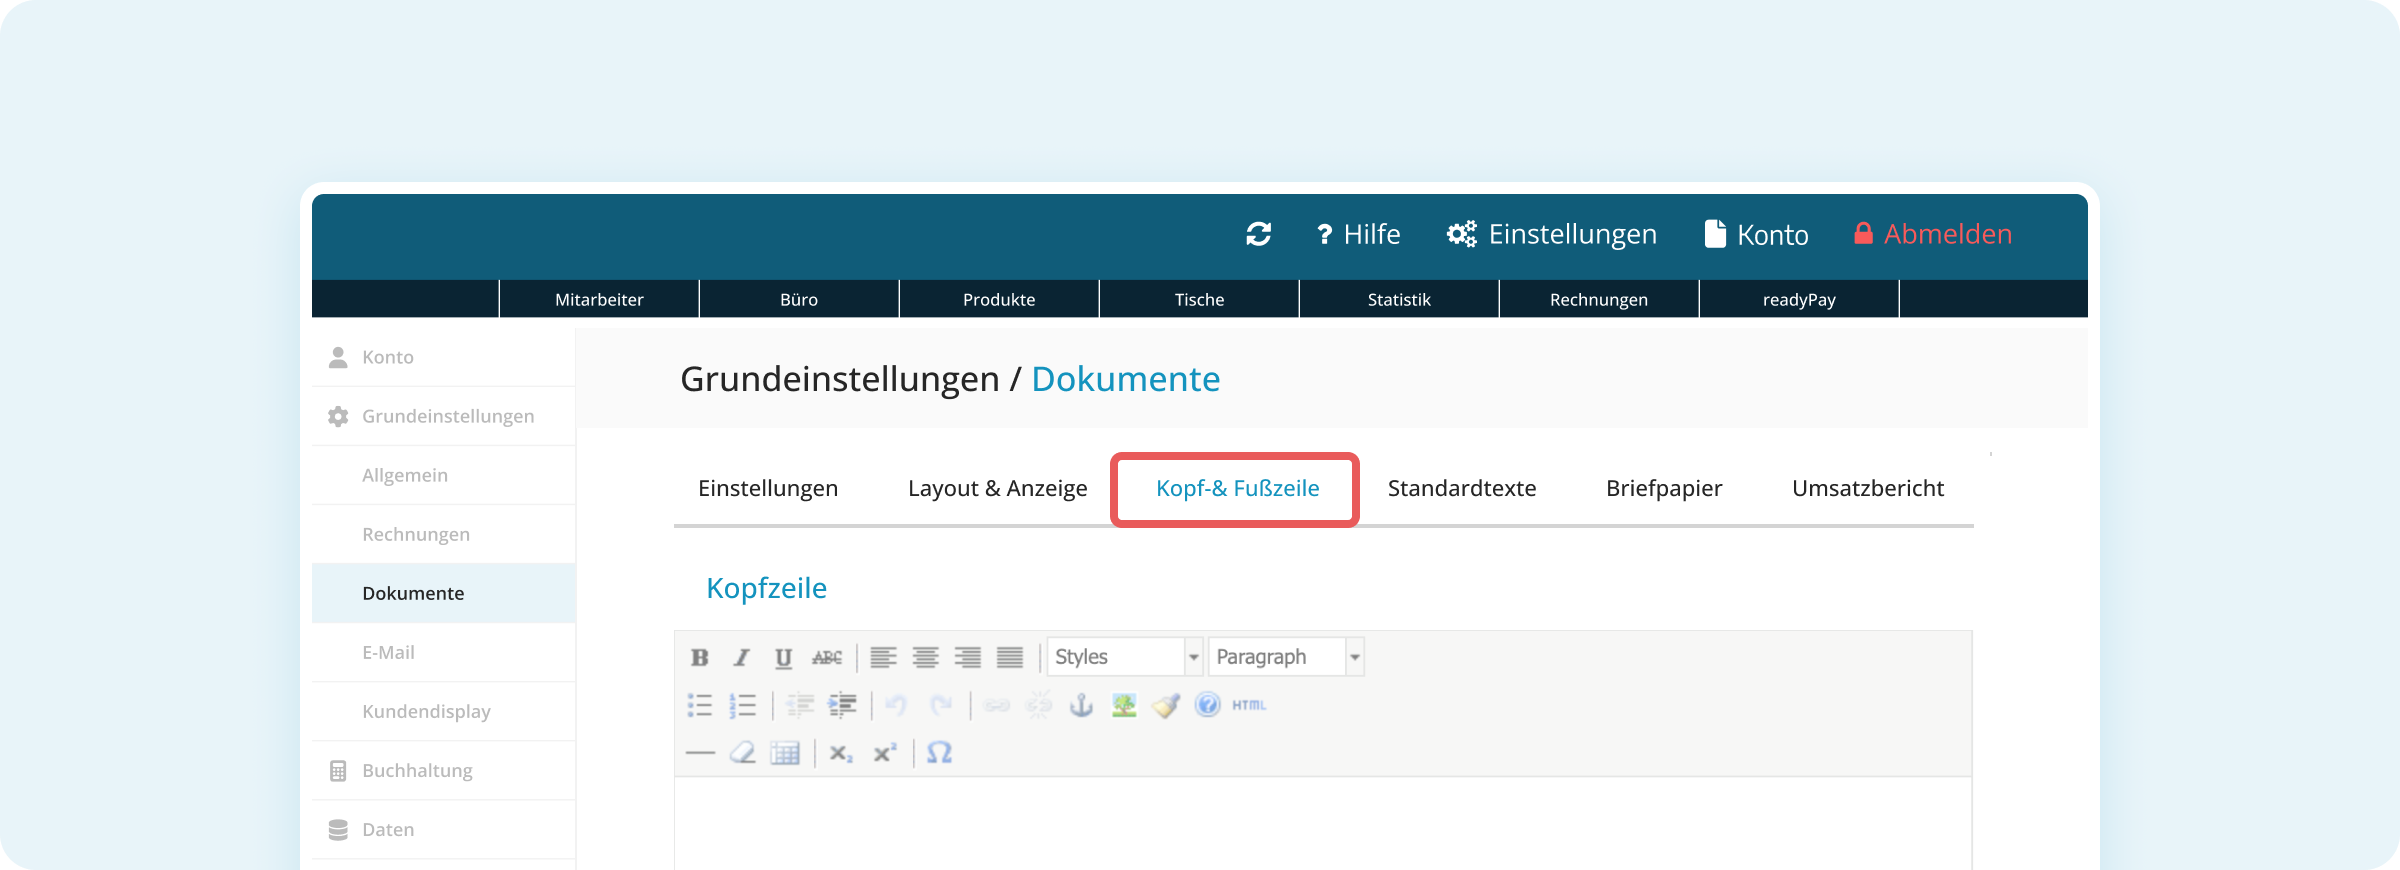This screenshot has width=2400, height=870.
Task: Toggle bold formatting in Kopfzeile editor
Action: (x=700, y=657)
